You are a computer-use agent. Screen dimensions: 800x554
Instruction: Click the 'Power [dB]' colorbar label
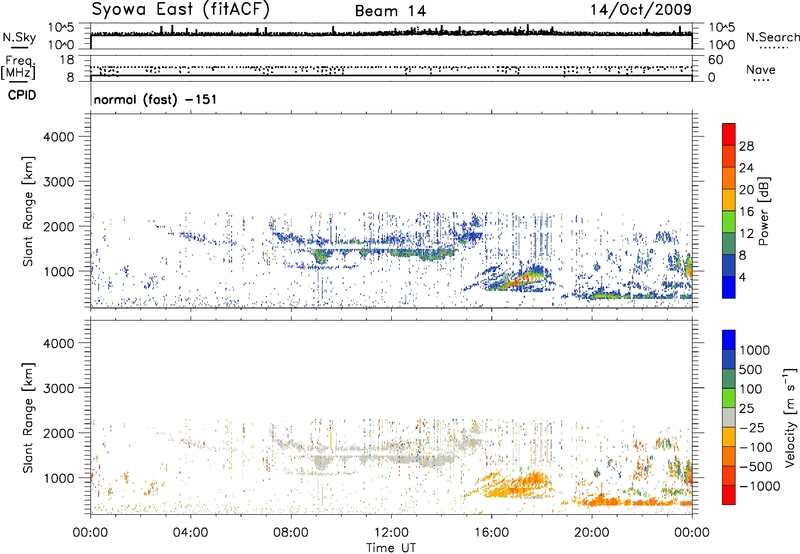[x=764, y=211]
